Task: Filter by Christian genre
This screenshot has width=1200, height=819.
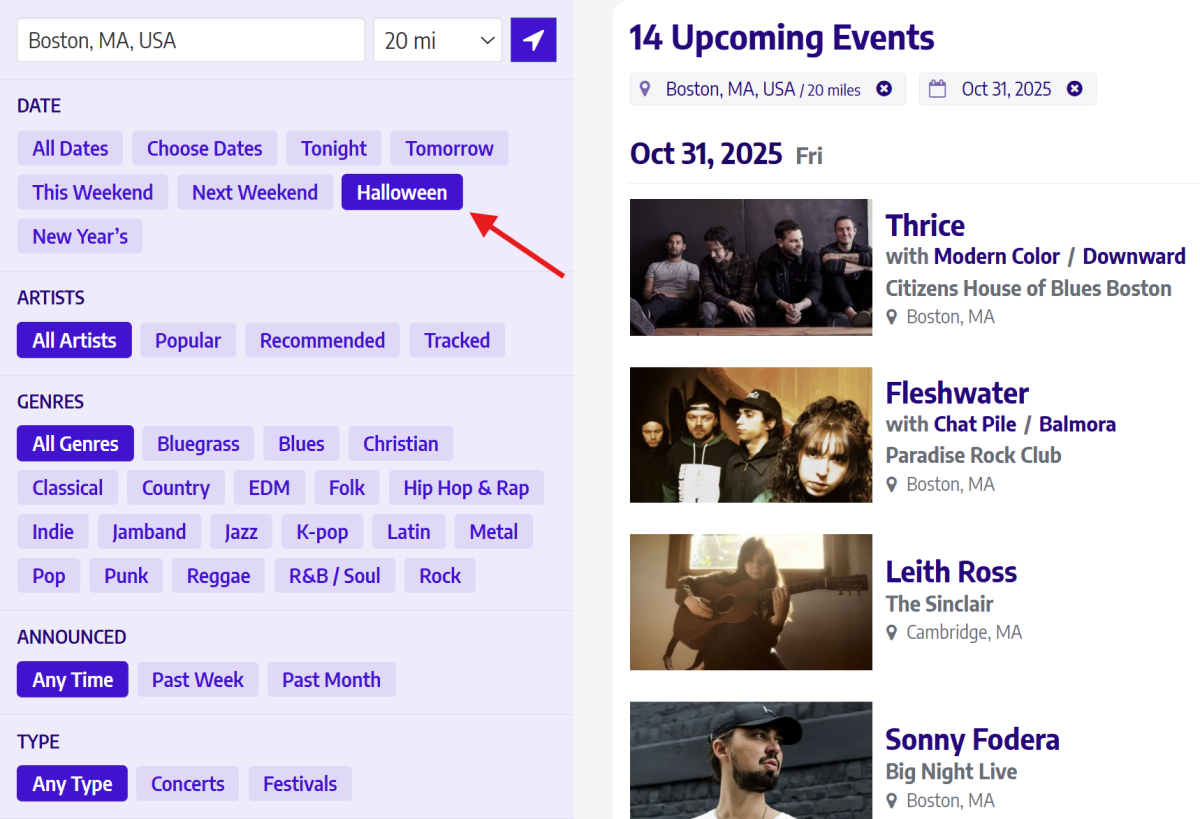Action: click(401, 444)
